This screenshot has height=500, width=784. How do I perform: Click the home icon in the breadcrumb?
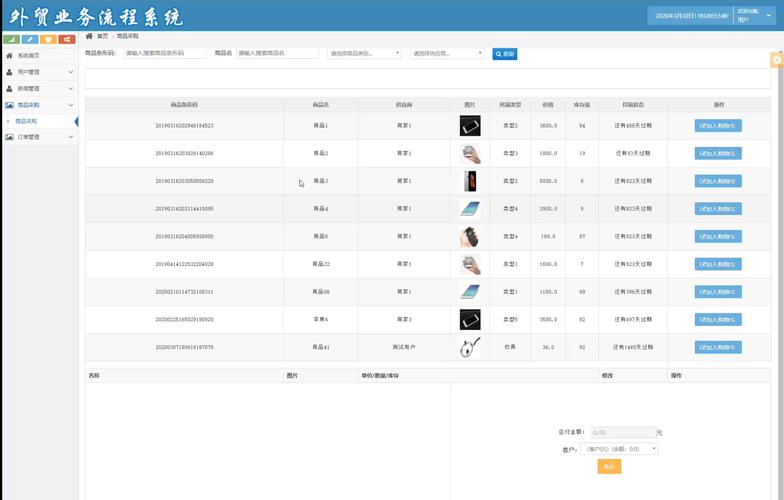tap(89, 36)
